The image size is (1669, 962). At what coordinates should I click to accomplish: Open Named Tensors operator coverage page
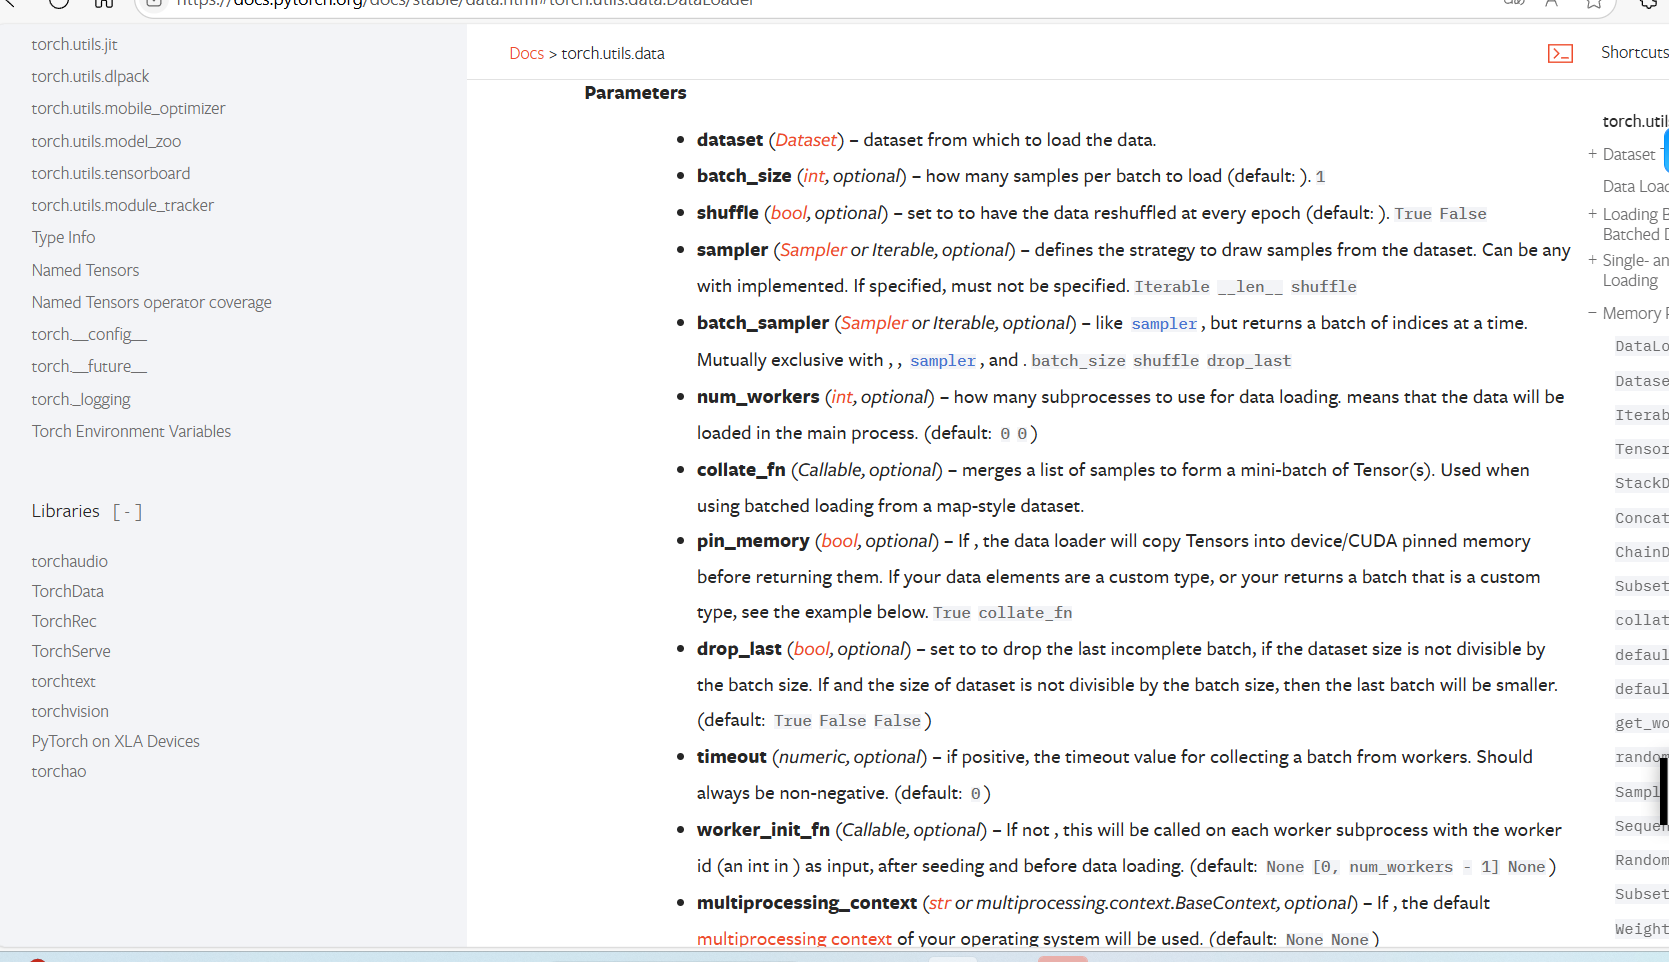[x=151, y=303]
